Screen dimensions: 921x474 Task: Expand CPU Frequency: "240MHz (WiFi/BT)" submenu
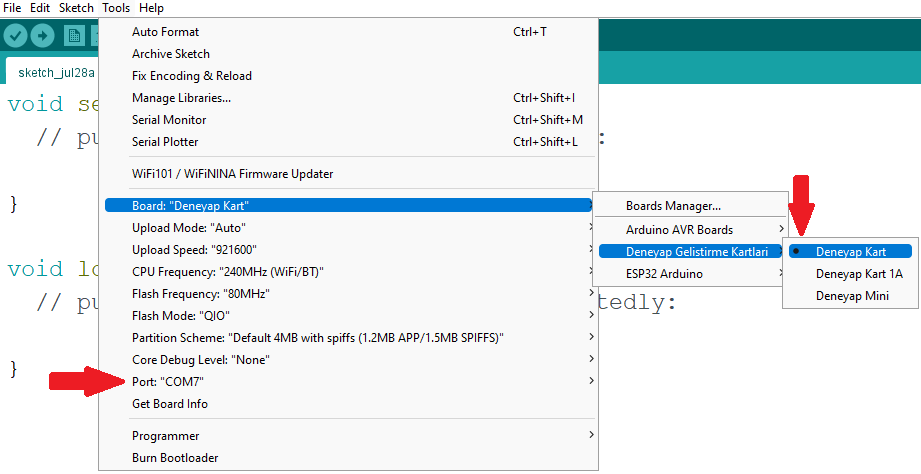tap(349, 271)
